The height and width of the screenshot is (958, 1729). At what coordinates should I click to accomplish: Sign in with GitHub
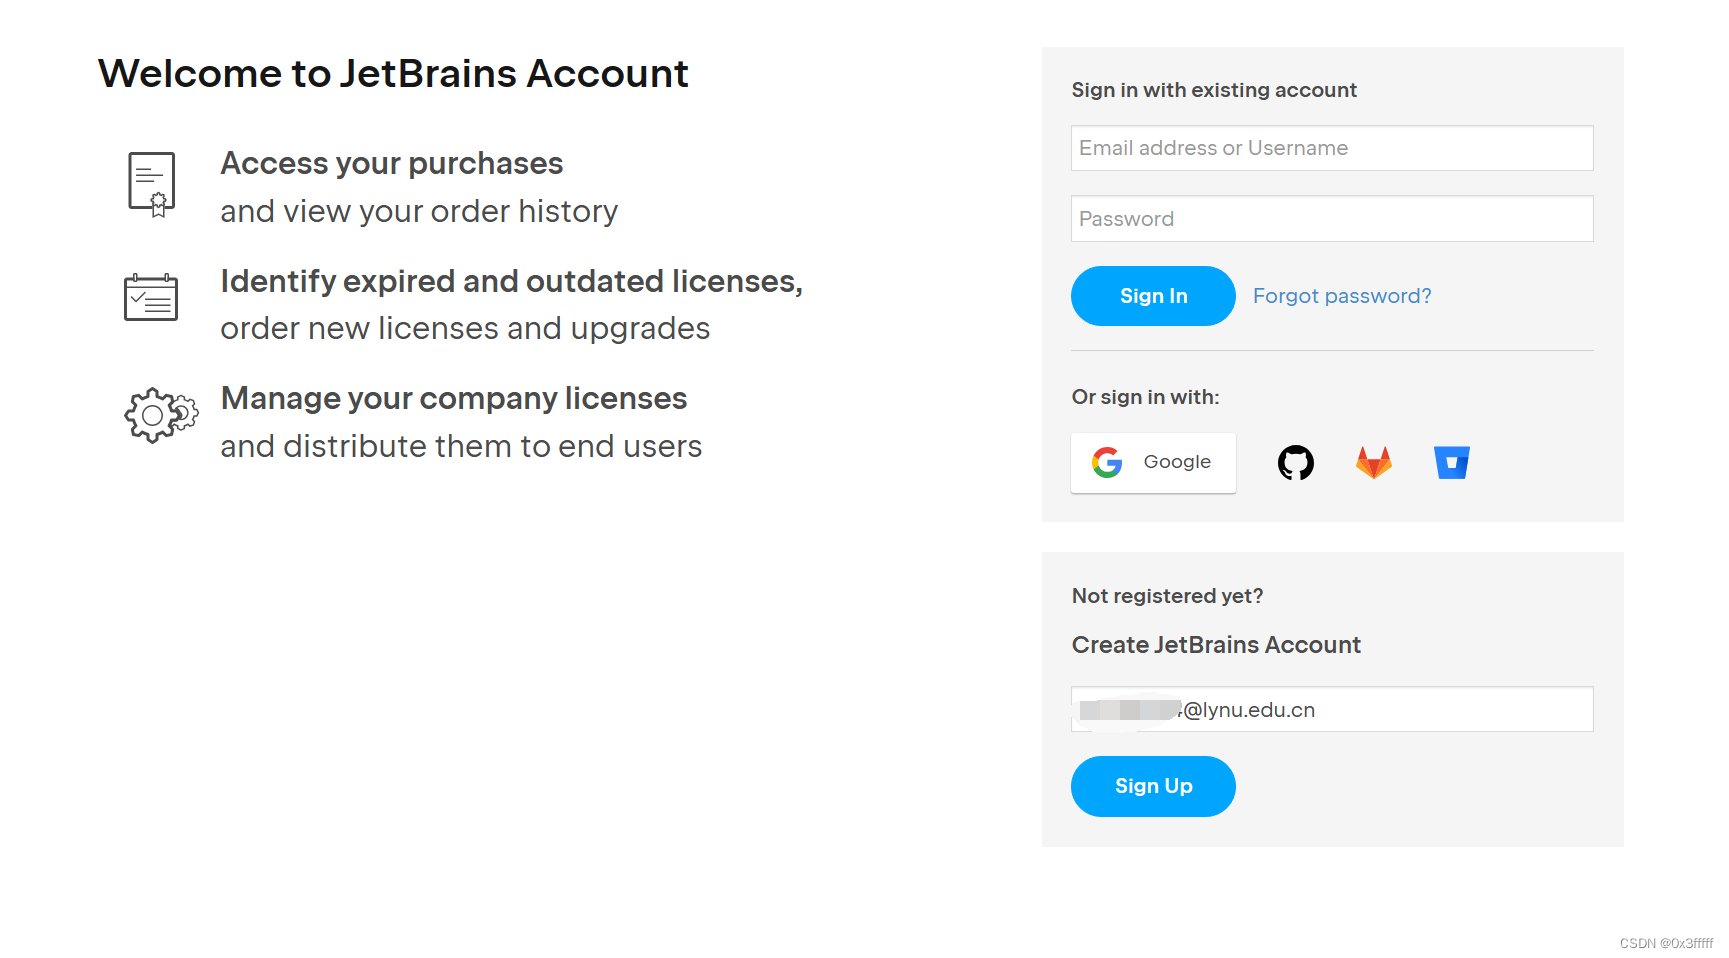pyautogui.click(x=1296, y=462)
